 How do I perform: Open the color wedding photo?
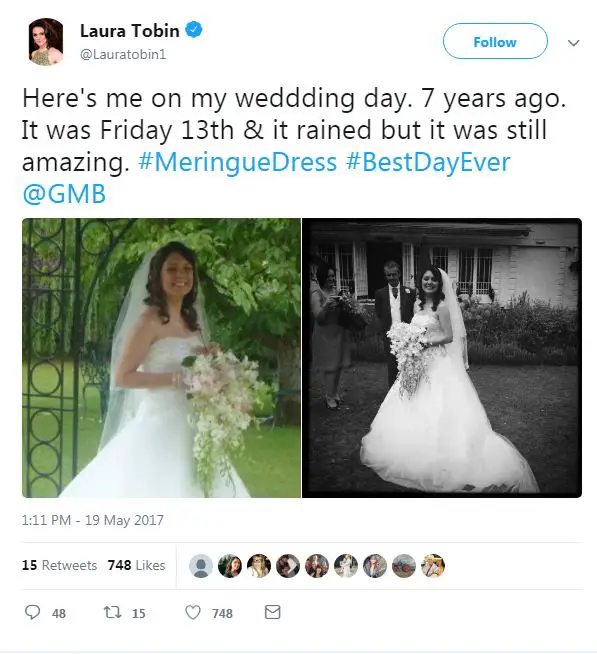coord(161,358)
